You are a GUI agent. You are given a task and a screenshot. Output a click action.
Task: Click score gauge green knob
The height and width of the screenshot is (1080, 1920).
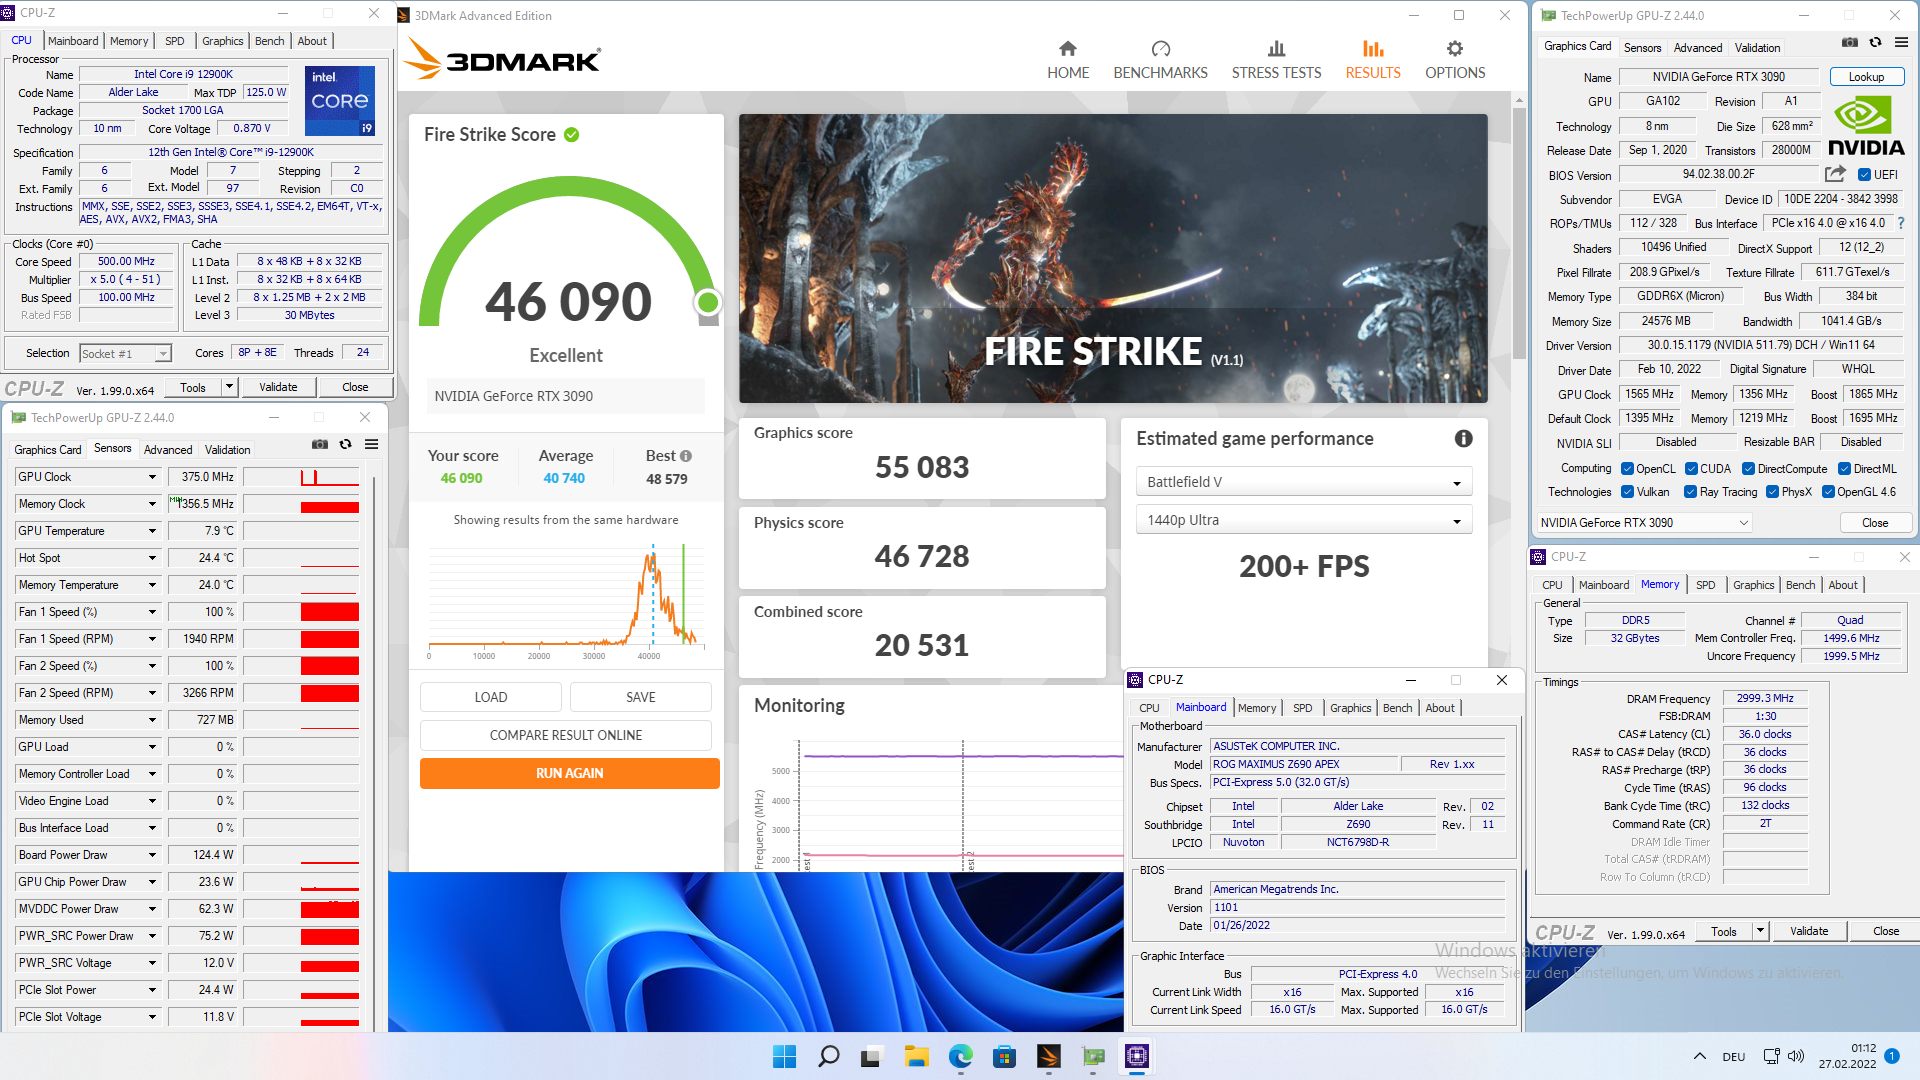click(x=708, y=302)
